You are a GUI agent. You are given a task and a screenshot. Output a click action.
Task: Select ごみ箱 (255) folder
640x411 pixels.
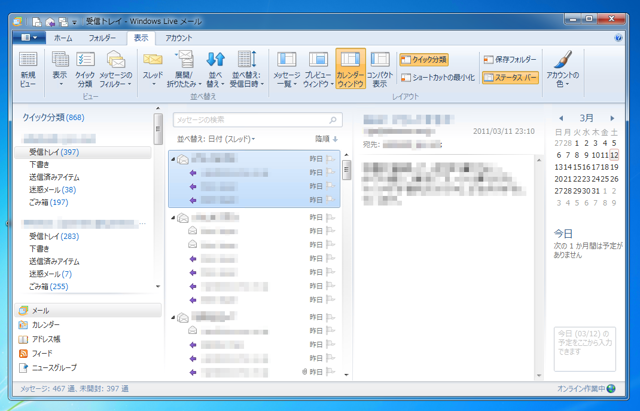click(49, 287)
